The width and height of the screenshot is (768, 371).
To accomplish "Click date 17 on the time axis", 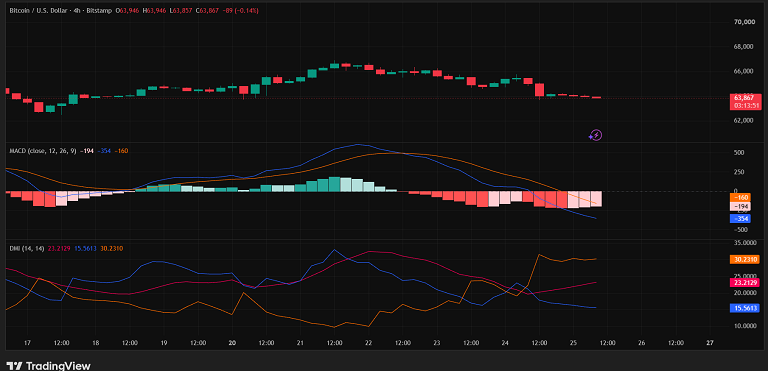I will click(27, 343).
